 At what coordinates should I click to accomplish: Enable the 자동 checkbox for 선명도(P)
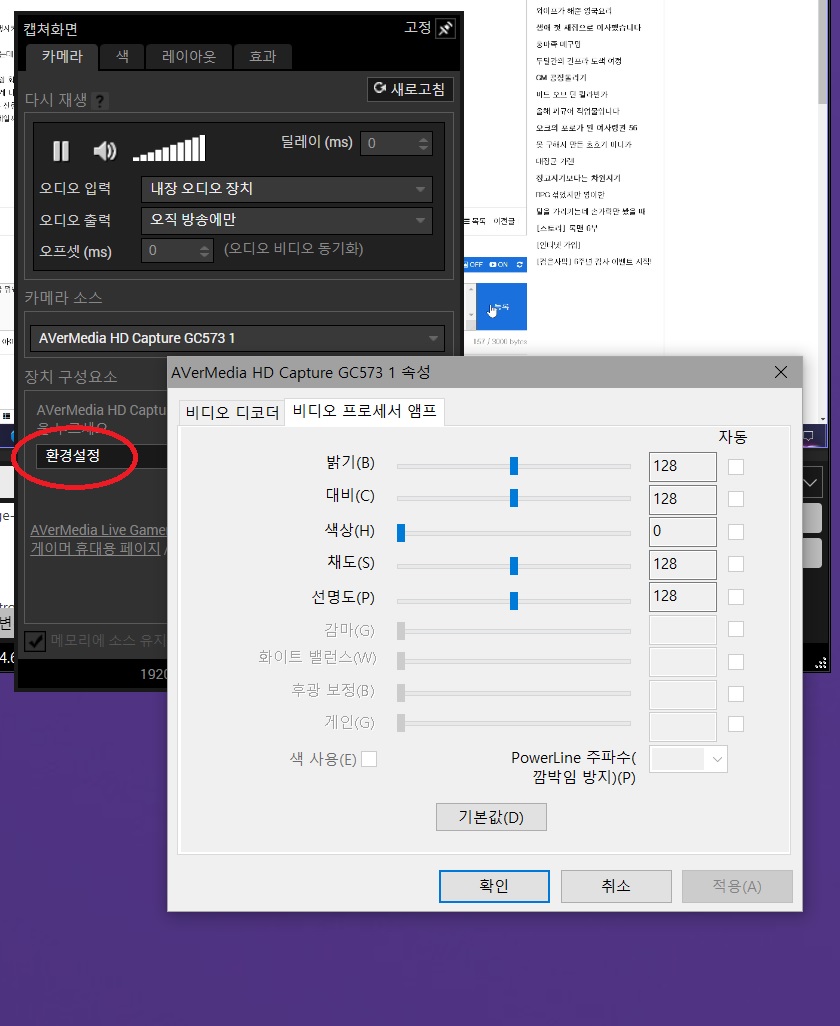pyautogui.click(x=736, y=597)
